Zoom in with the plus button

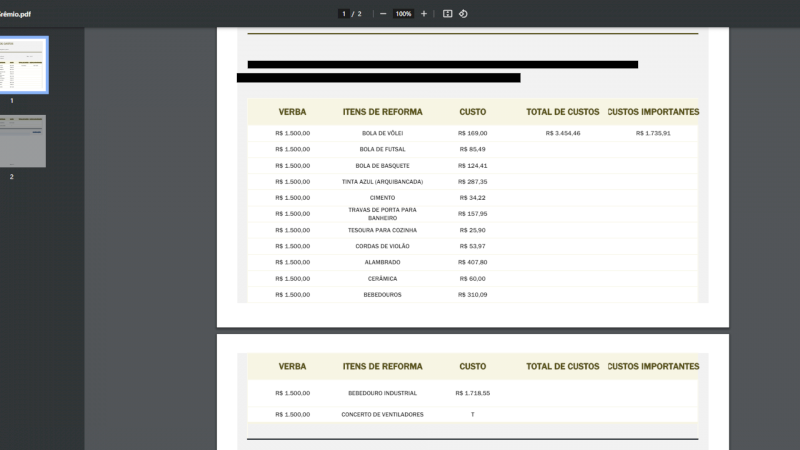click(x=423, y=14)
